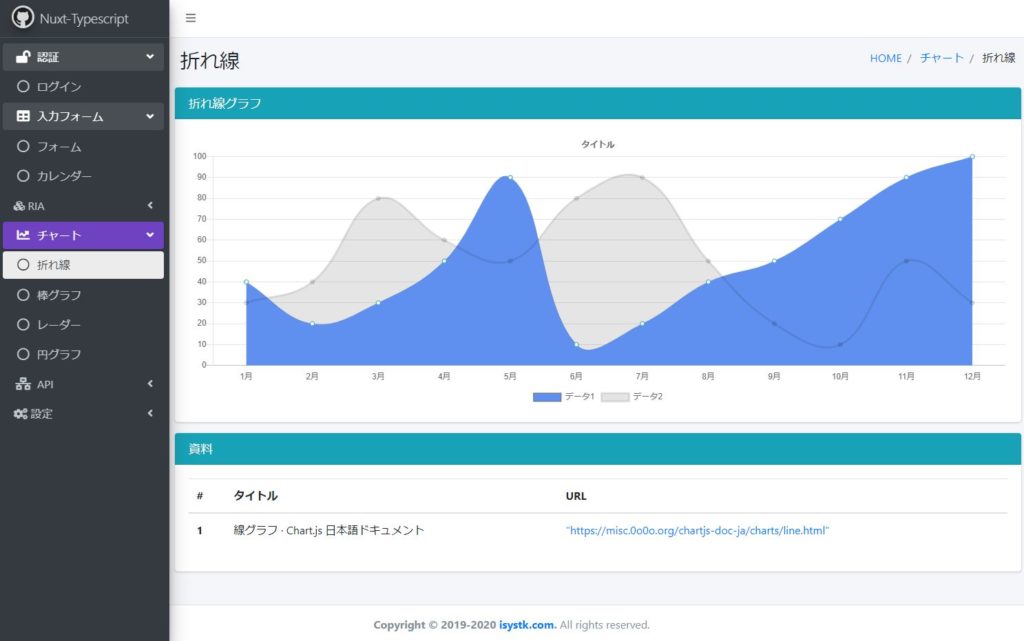Expand the 設定 menu chevron
This screenshot has height=641, width=1024.
click(x=150, y=413)
